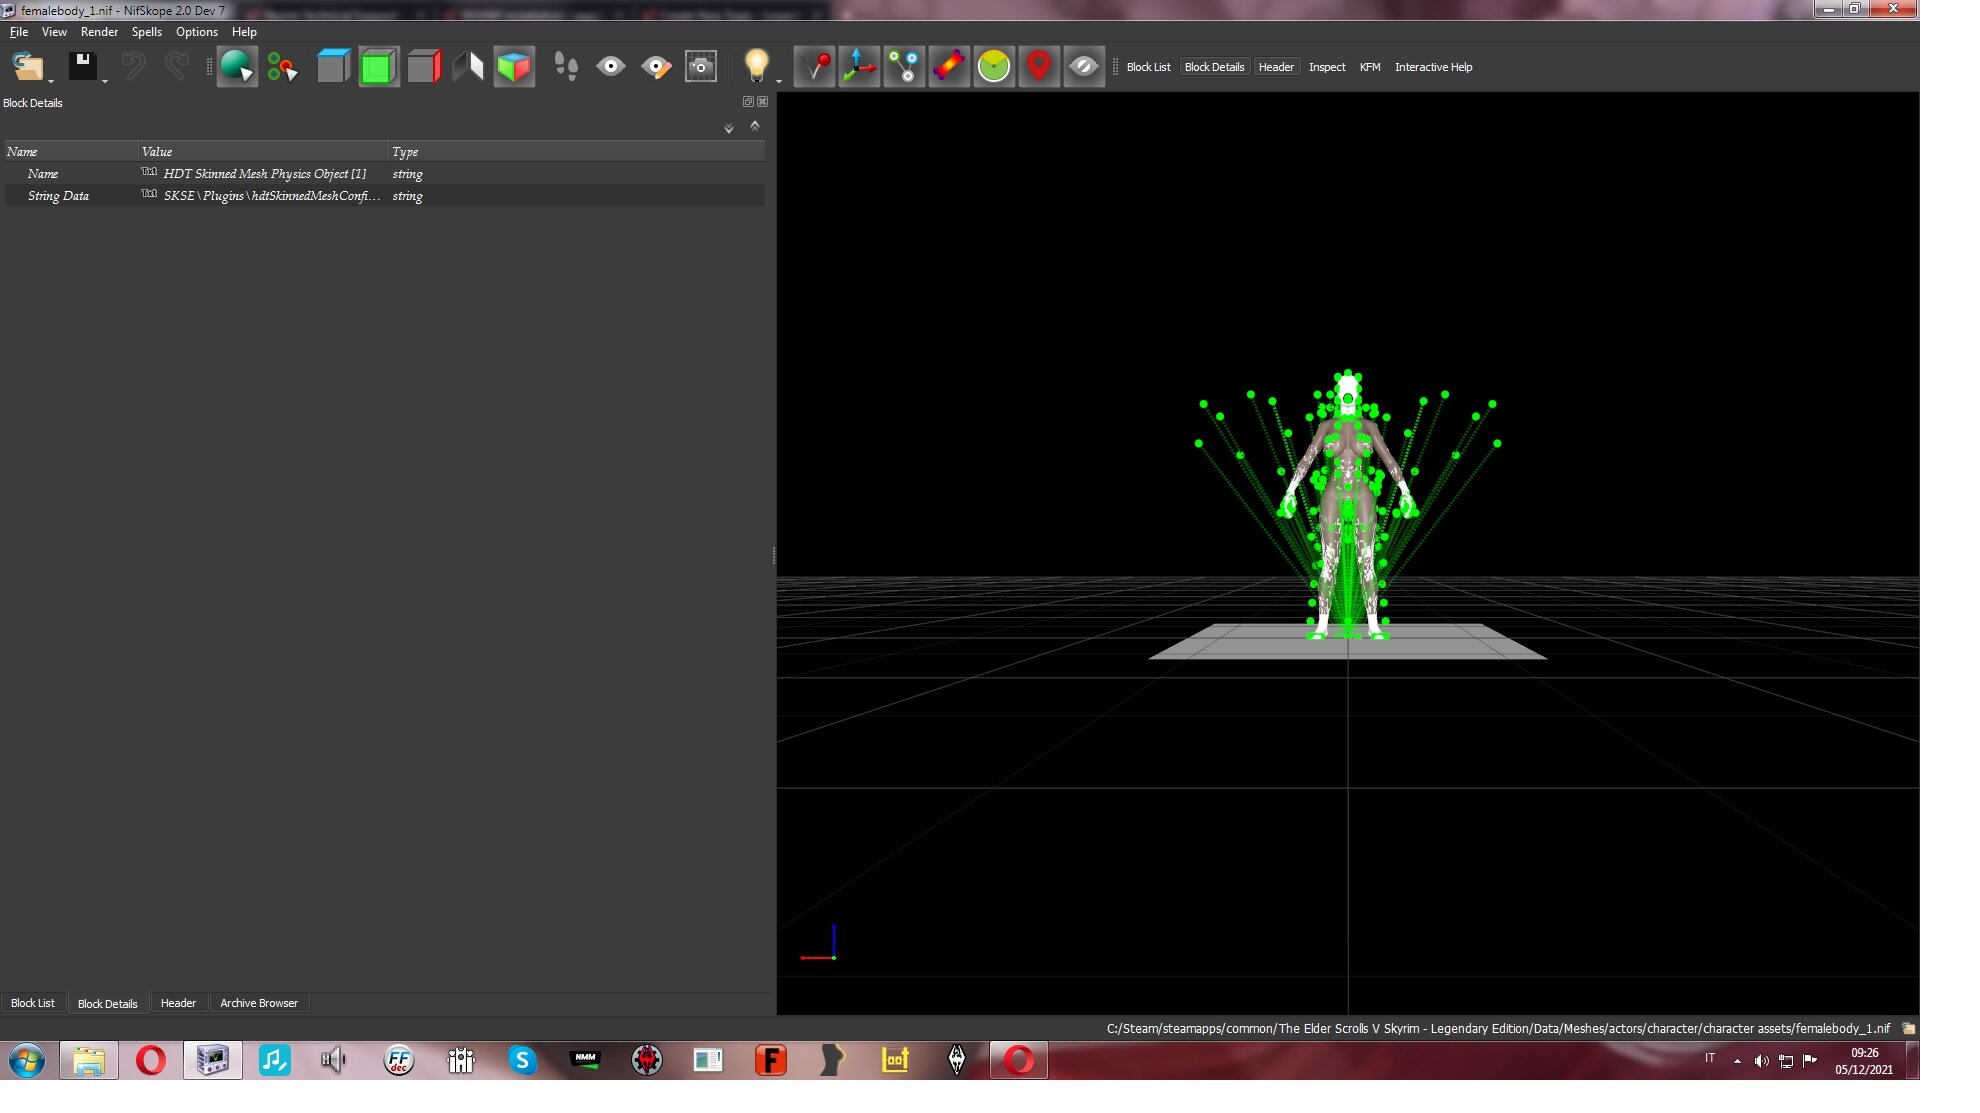Click the Inspect toolbar button
1980x1113 pixels.
(x=1327, y=67)
